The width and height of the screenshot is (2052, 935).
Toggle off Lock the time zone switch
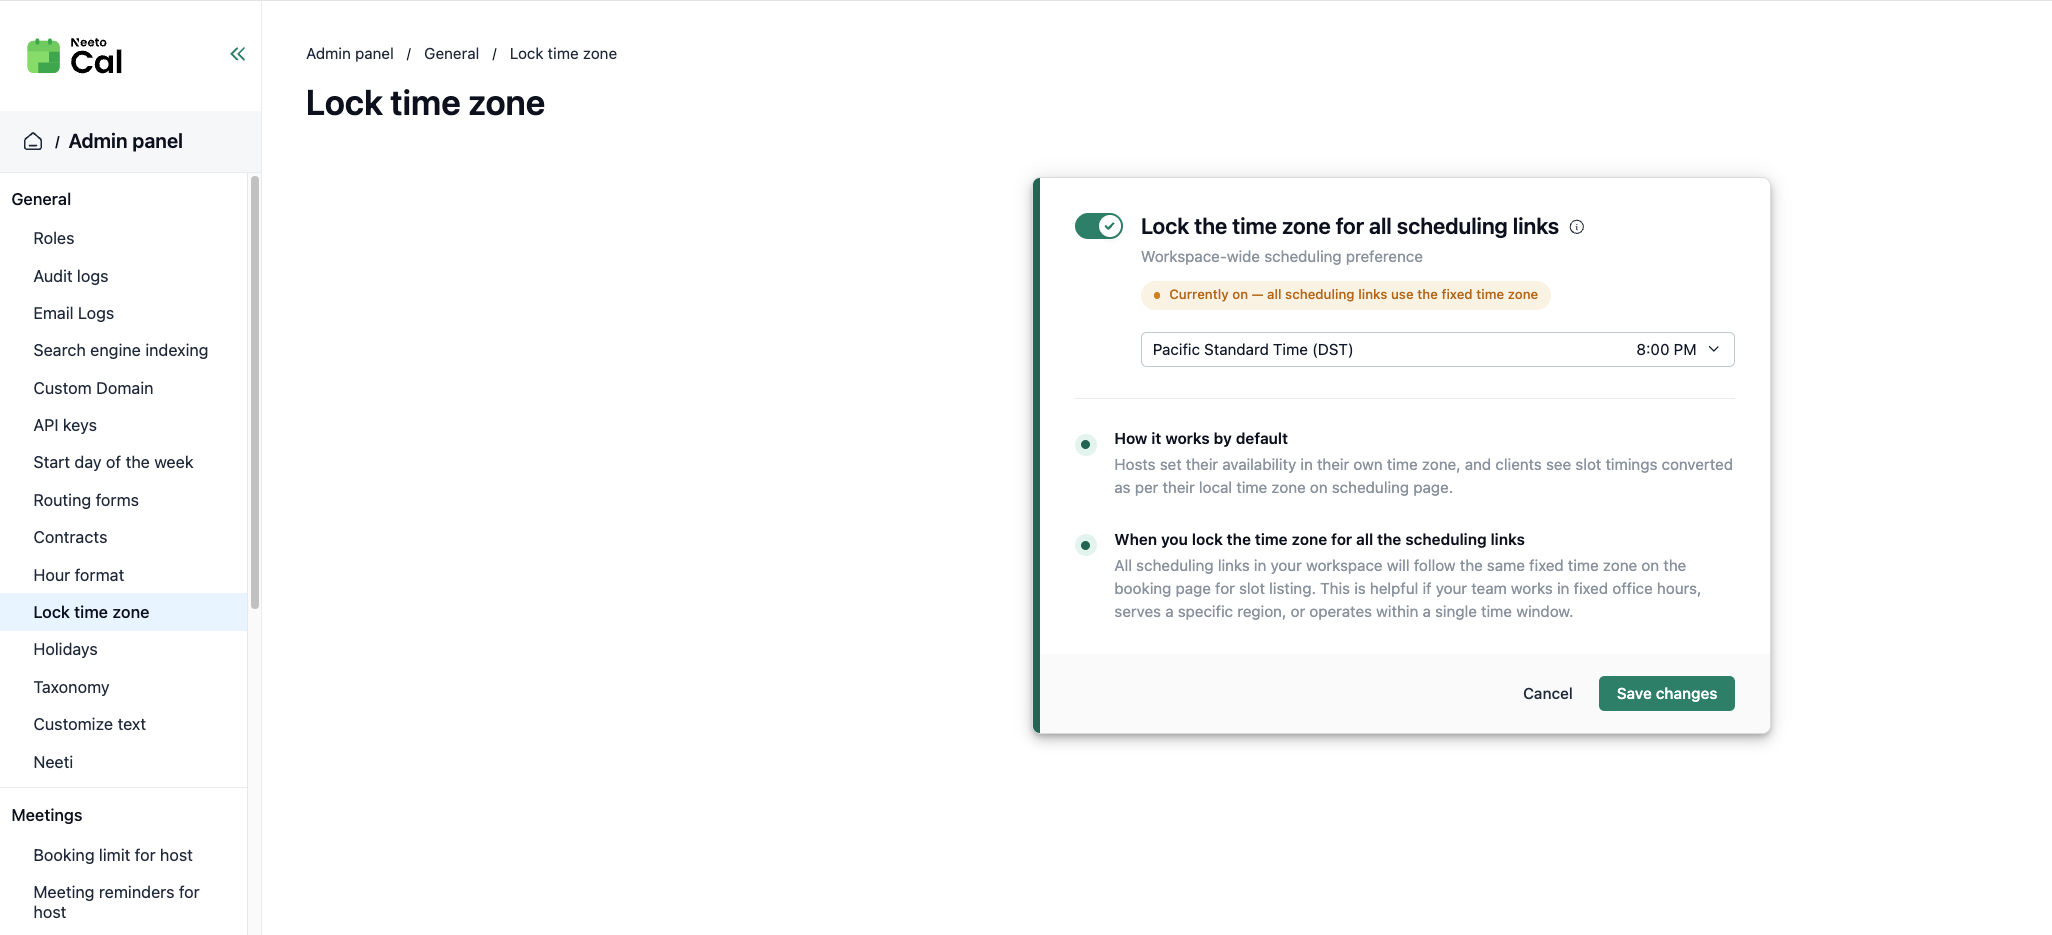click(x=1099, y=226)
